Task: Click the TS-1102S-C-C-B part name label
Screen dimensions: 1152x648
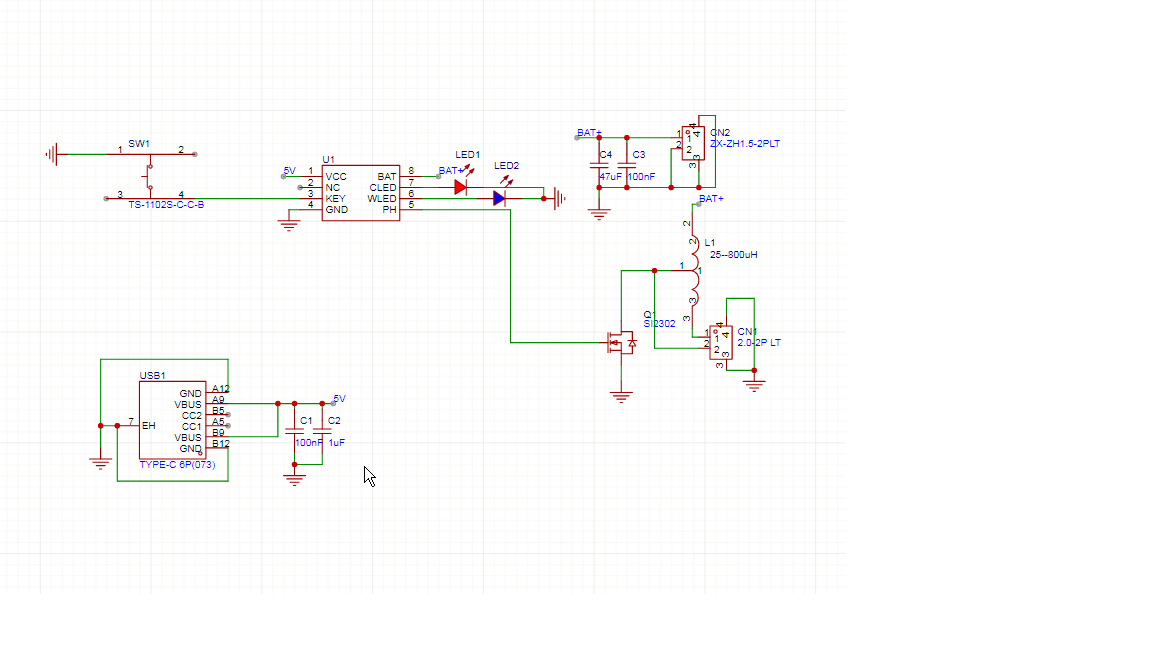Action: (166, 205)
